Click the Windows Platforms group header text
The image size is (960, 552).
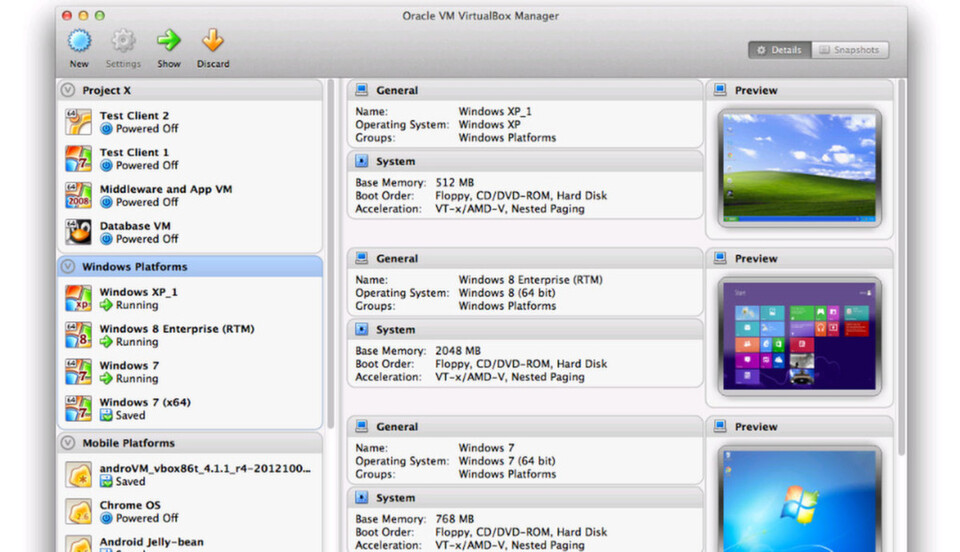tap(135, 267)
